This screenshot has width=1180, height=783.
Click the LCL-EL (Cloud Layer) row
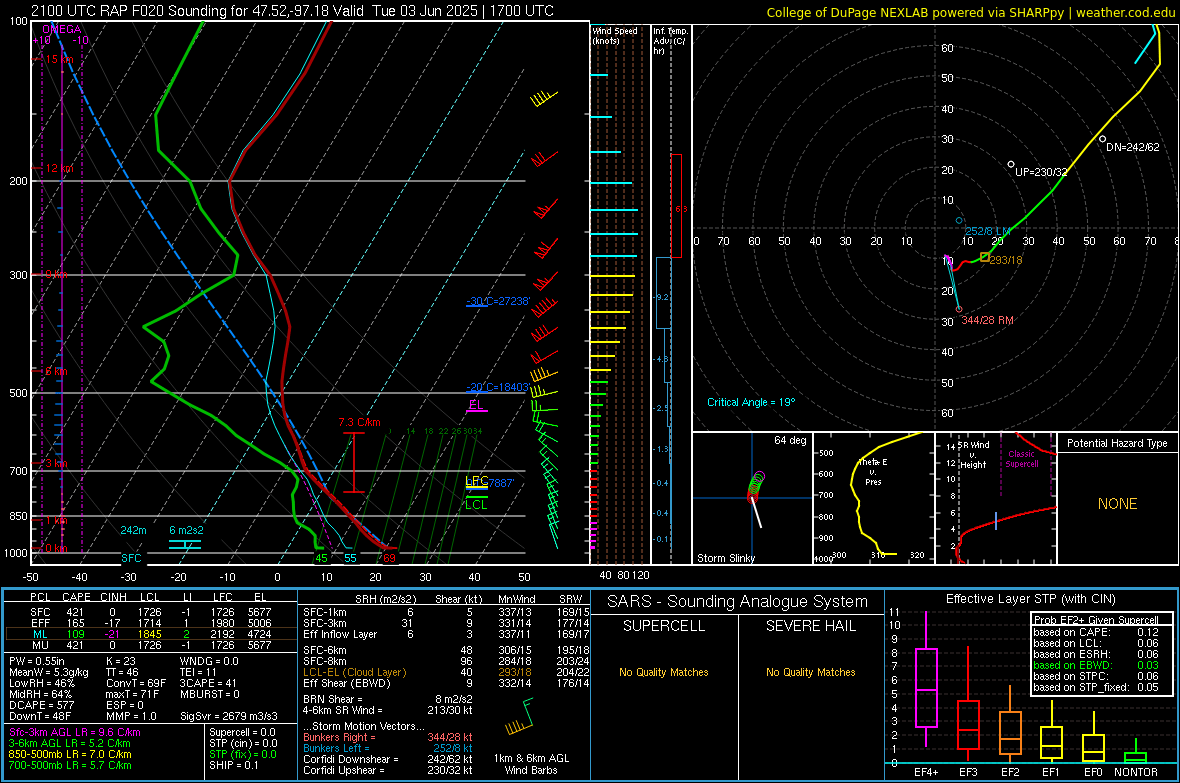click(446, 672)
